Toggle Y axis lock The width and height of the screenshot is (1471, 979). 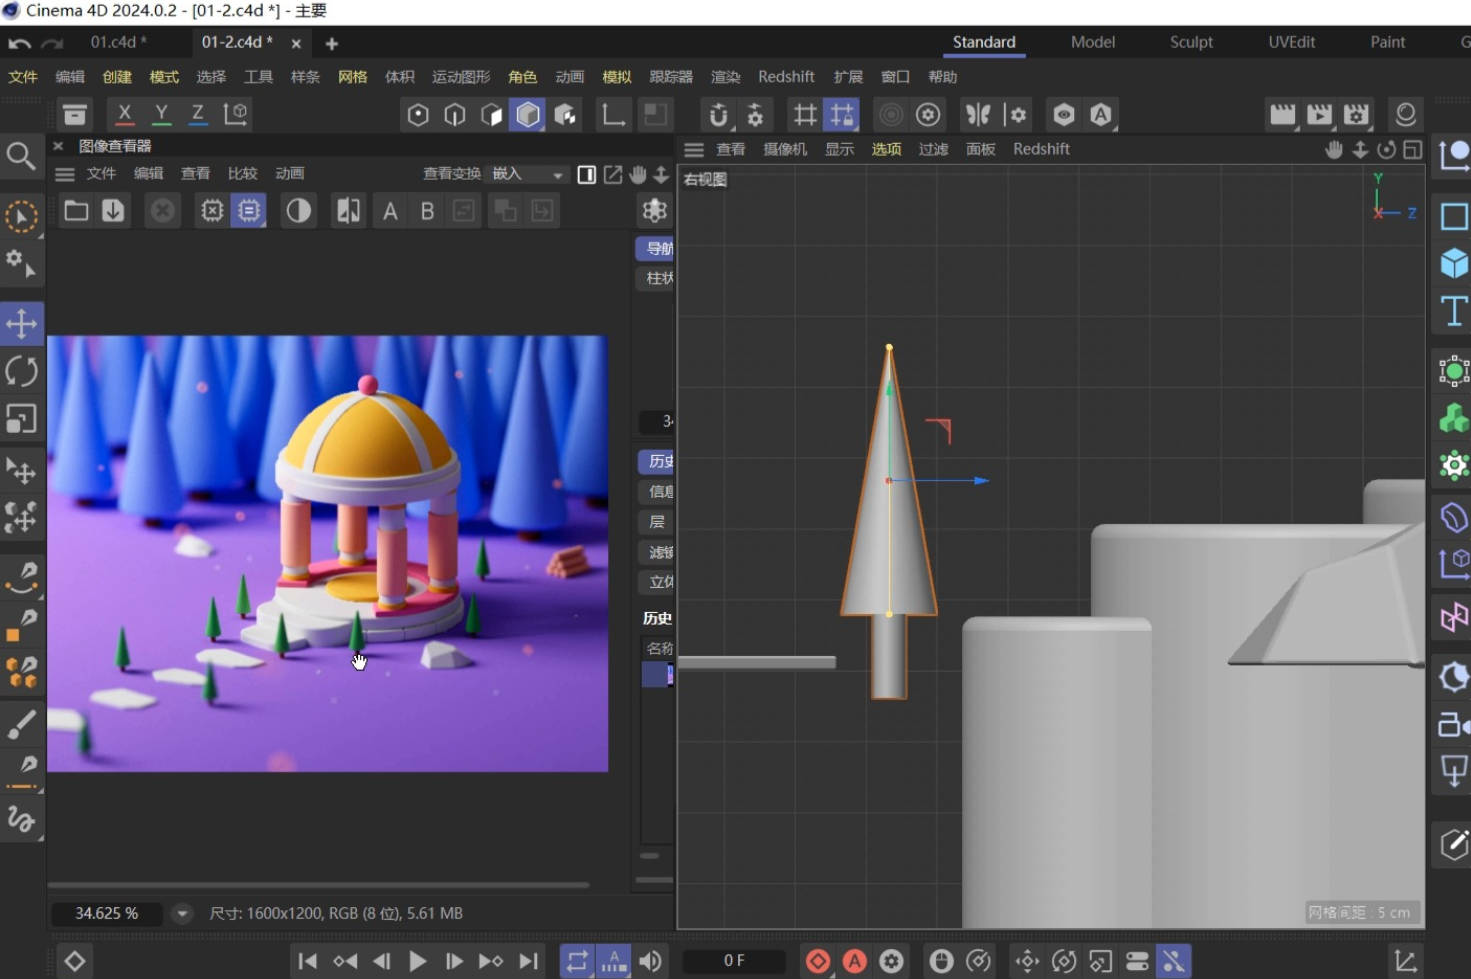[161, 114]
